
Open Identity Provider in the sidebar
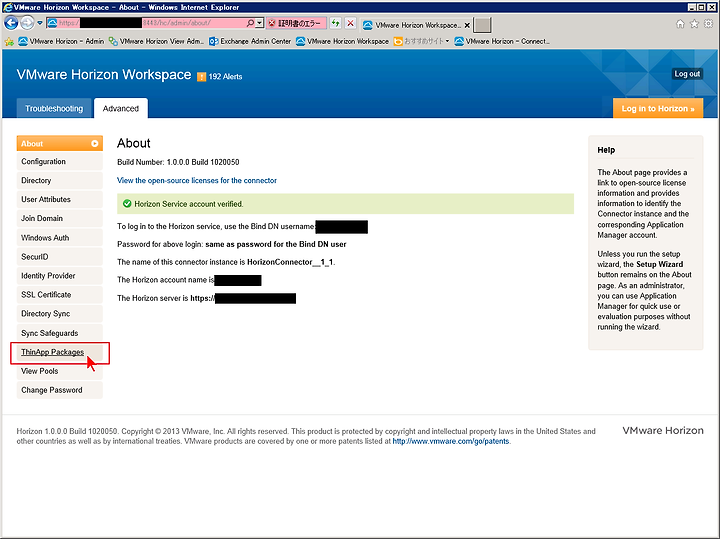(x=60, y=275)
